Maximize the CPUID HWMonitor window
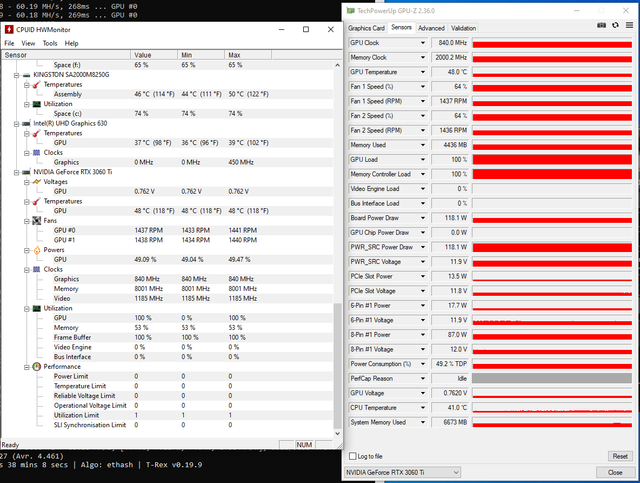The height and width of the screenshot is (483, 640). (x=306, y=29)
